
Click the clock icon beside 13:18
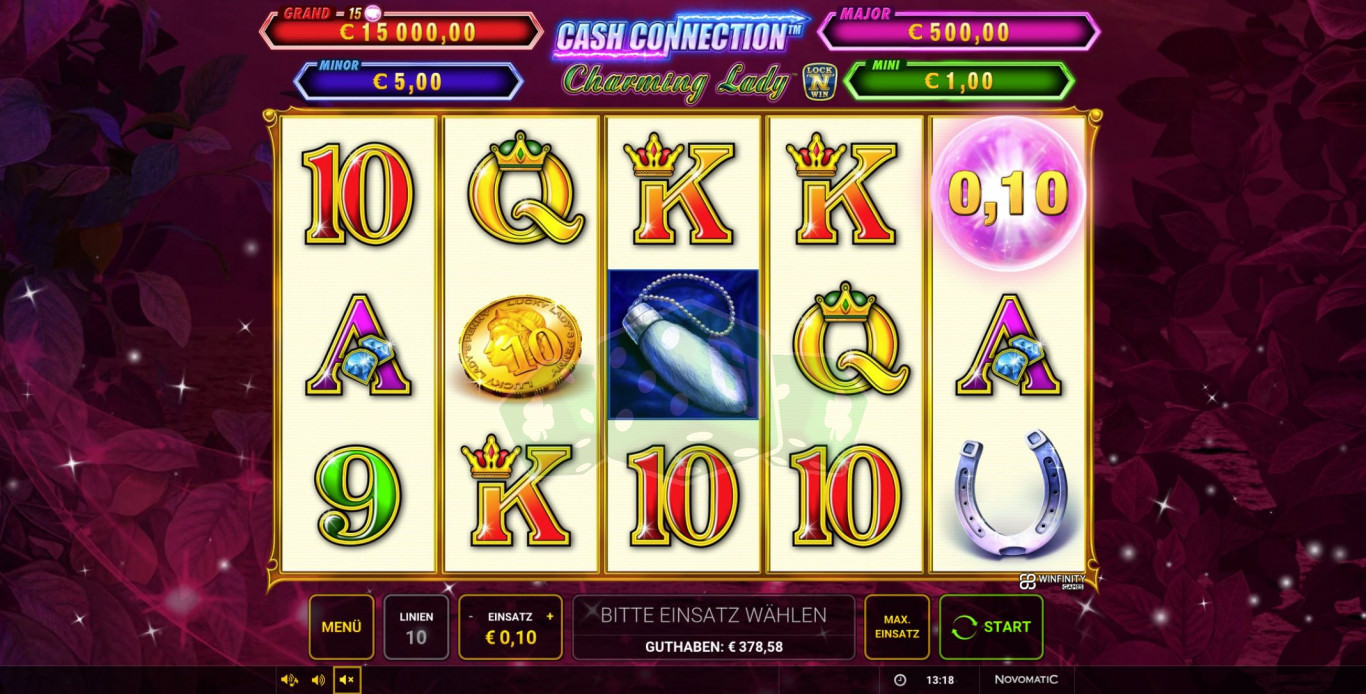click(x=899, y=680)
